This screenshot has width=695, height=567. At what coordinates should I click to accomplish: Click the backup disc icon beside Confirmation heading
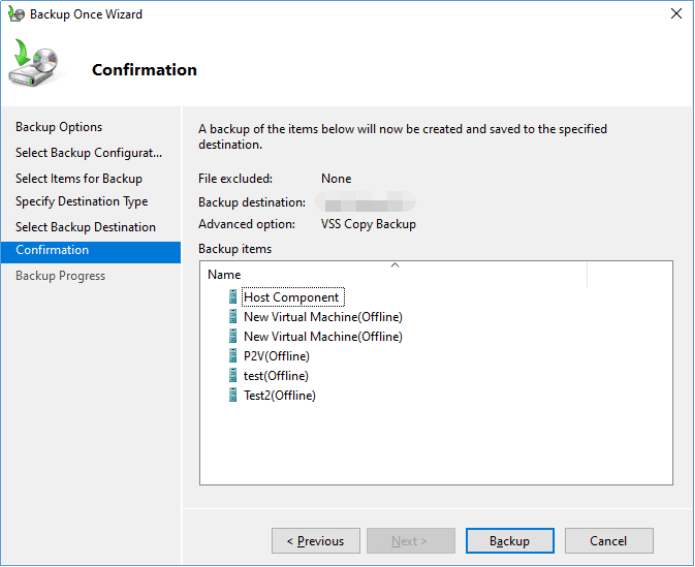tap(35, 66)
